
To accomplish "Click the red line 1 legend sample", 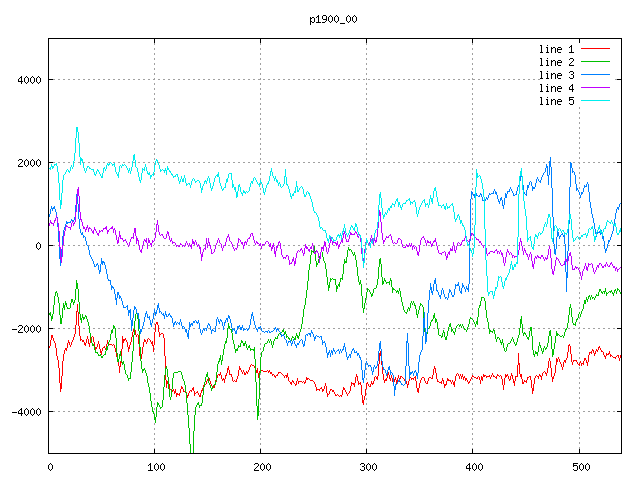I will point(595,49).
